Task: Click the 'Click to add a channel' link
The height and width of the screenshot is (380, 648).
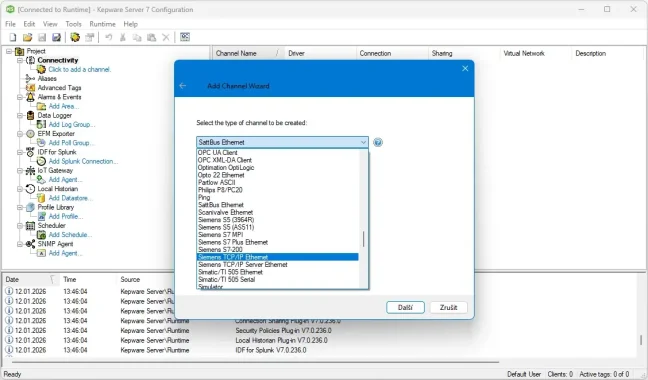Action: (79, 69)
